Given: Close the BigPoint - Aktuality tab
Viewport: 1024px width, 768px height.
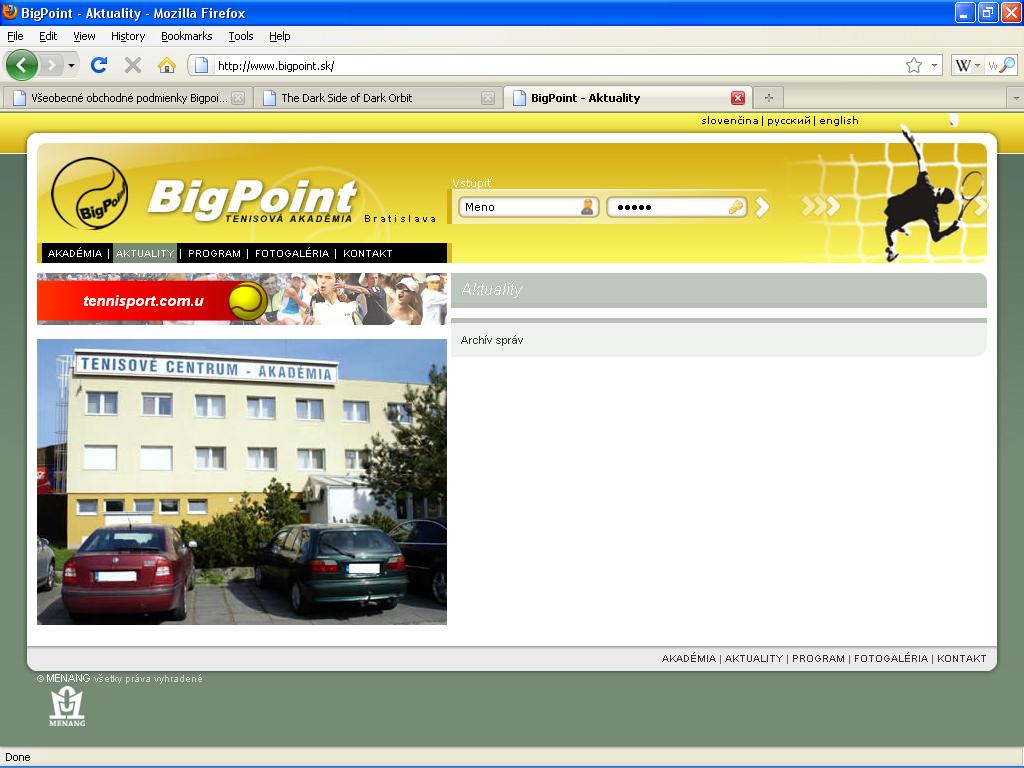Looking at the screenshot, I should point(738,98).
